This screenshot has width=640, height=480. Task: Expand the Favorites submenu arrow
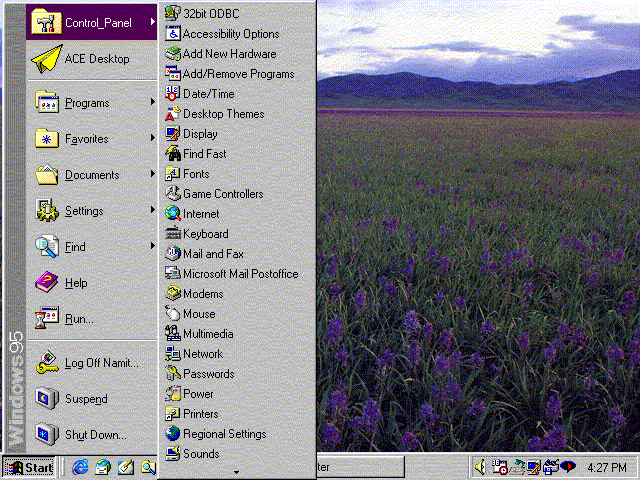tap(153, 138)
